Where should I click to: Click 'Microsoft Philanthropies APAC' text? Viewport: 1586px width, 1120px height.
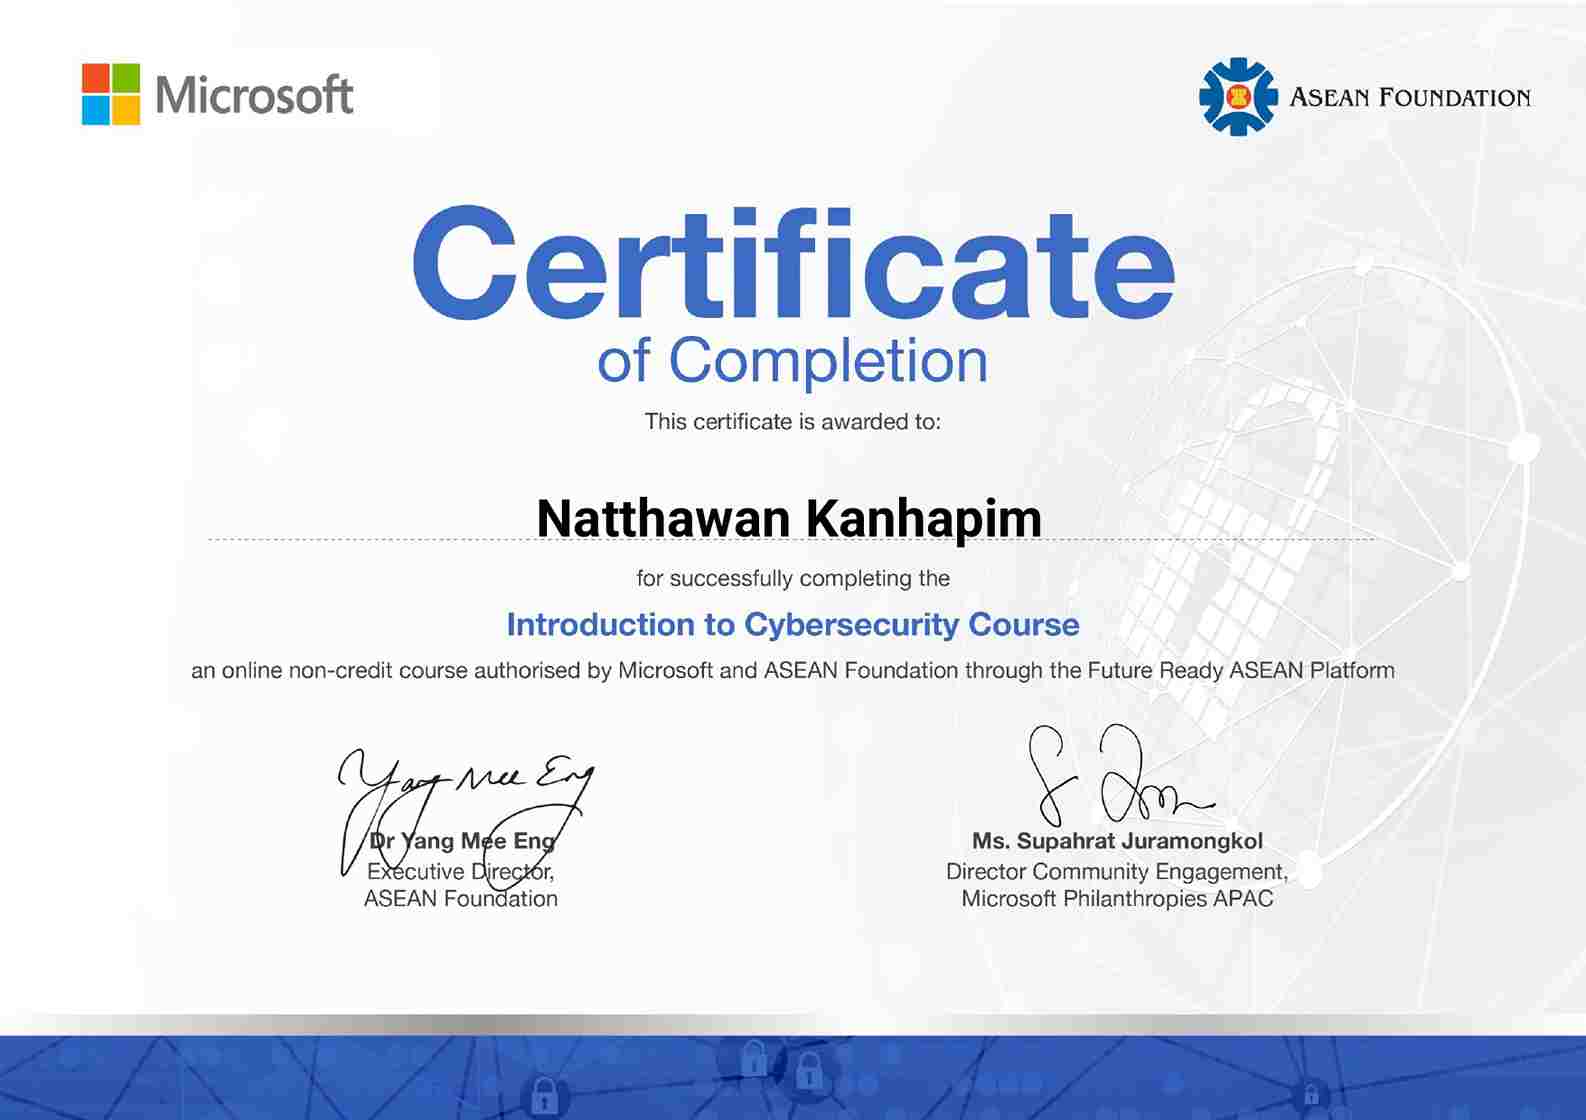pyautogui.click(x=1117, y=899)
